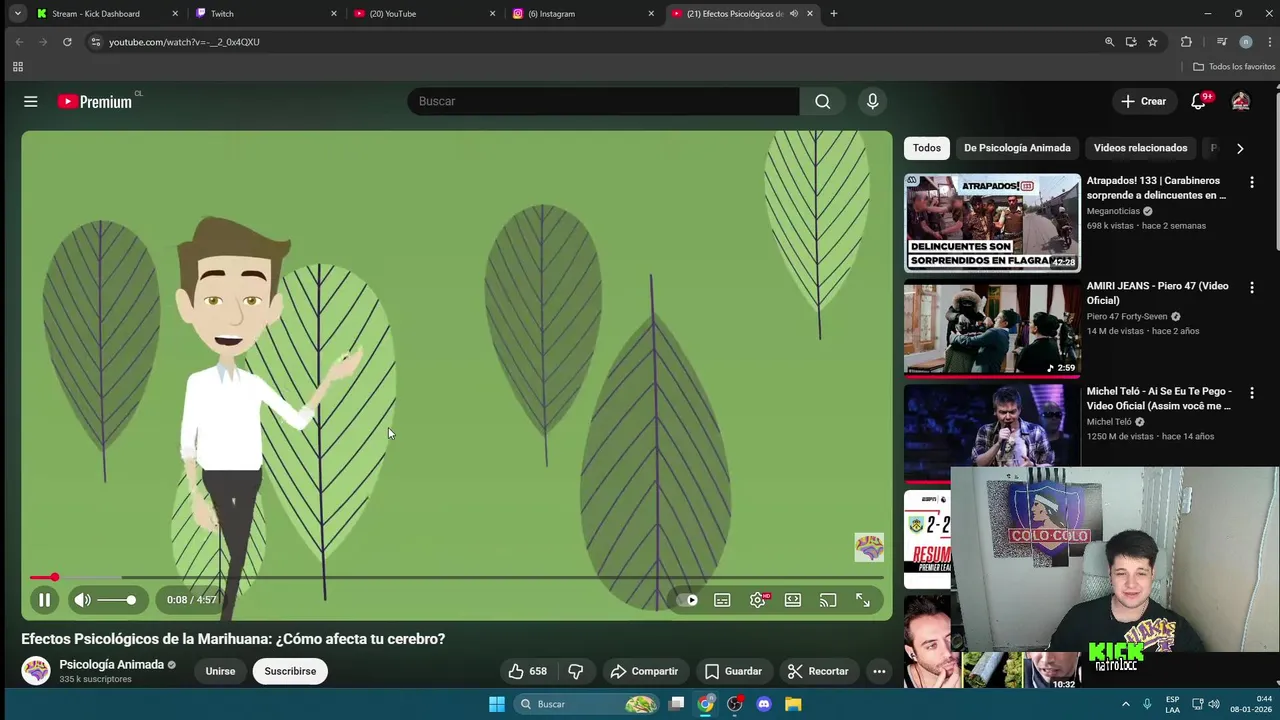
Task: Click the channel watermark in video corner
Action: click(869, 547)
